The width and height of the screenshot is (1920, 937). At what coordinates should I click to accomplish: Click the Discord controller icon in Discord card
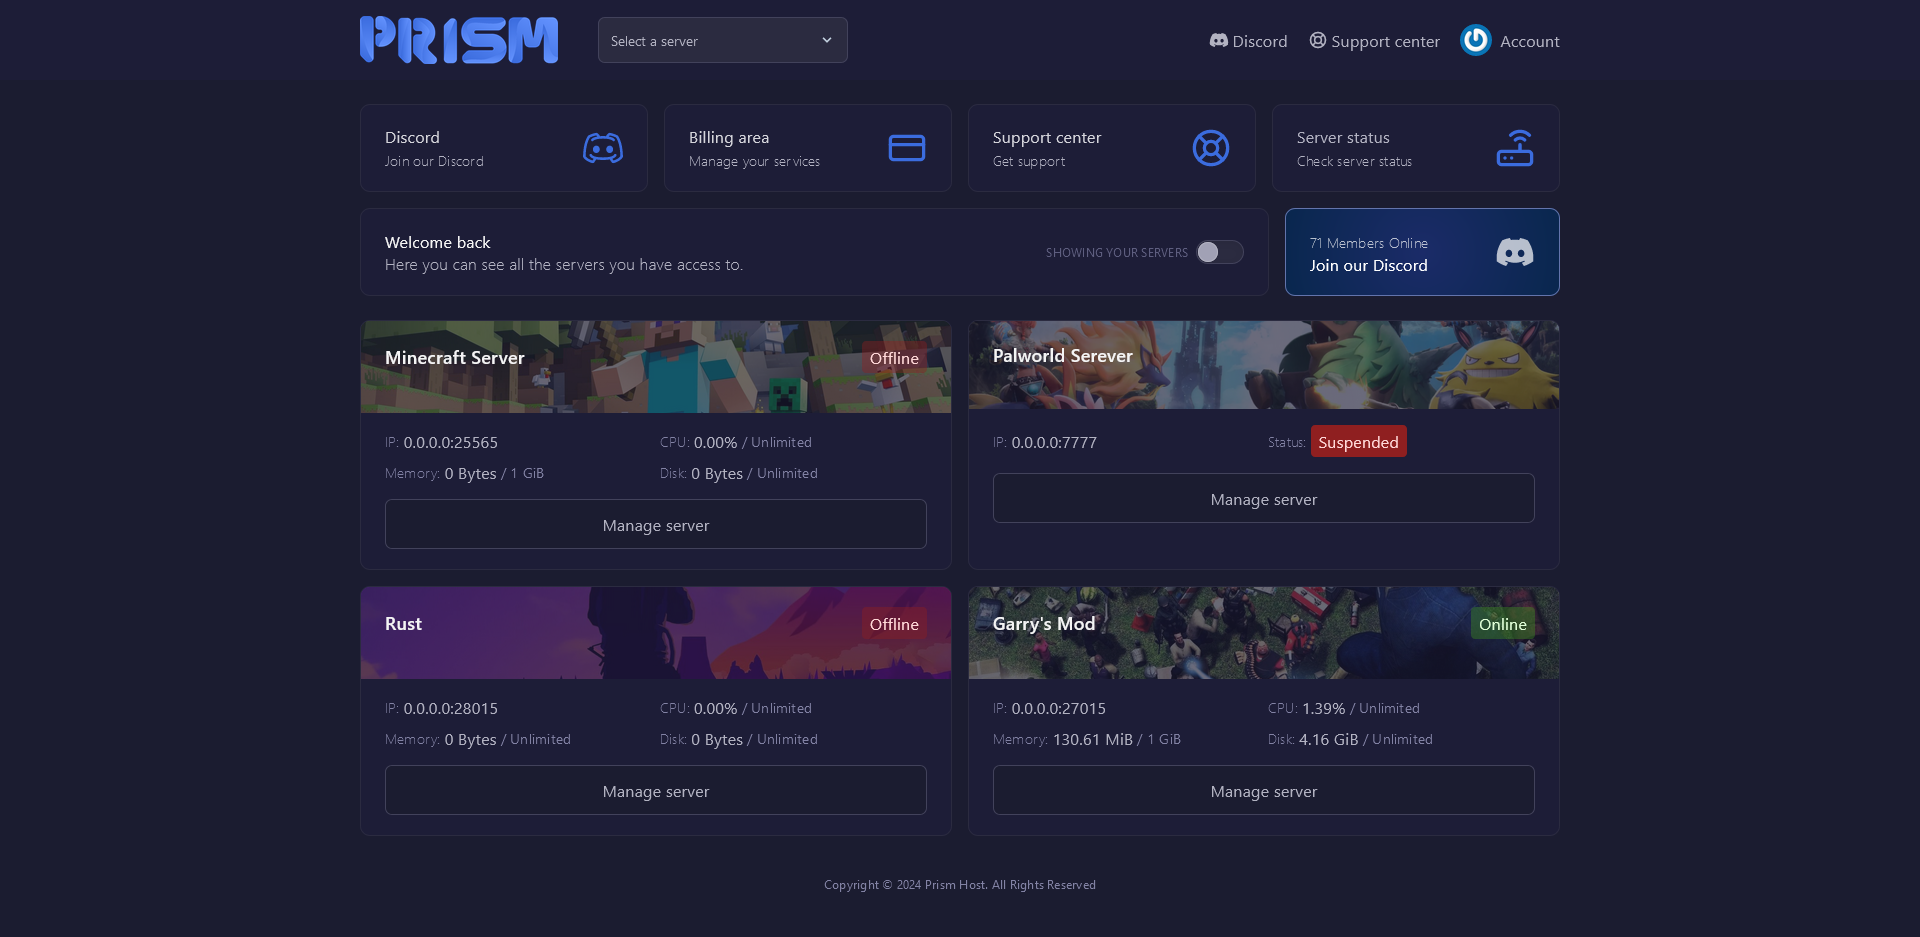click(x=602, y=148)
